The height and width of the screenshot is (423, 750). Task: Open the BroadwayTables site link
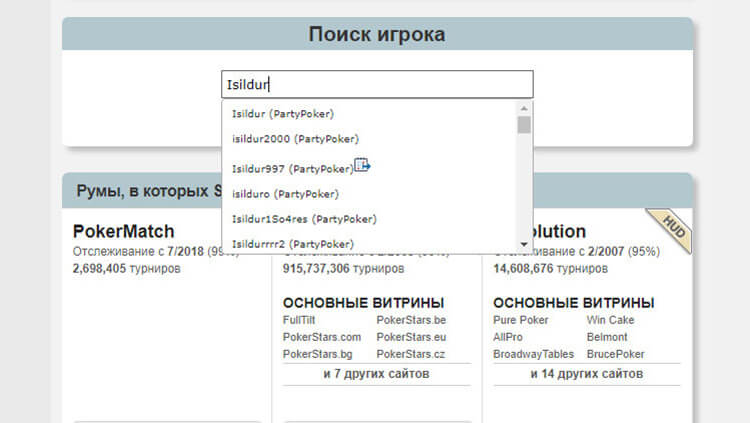click(533, 355)
